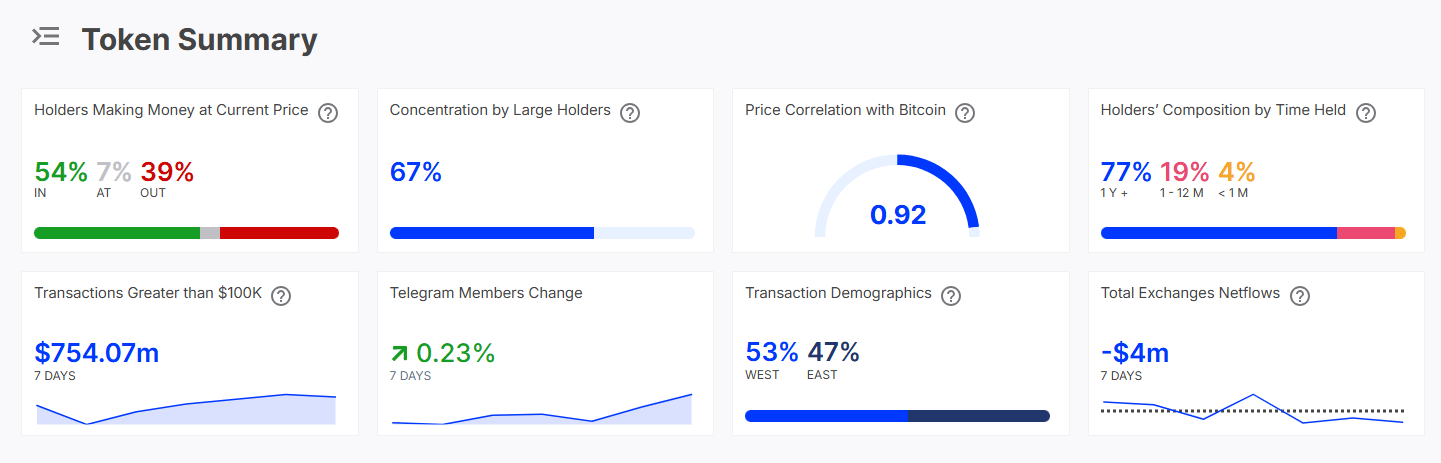Click the green Telegram members up-arrow icon
This screenshot has width=1441, height=463.
(x=400, y=353)
